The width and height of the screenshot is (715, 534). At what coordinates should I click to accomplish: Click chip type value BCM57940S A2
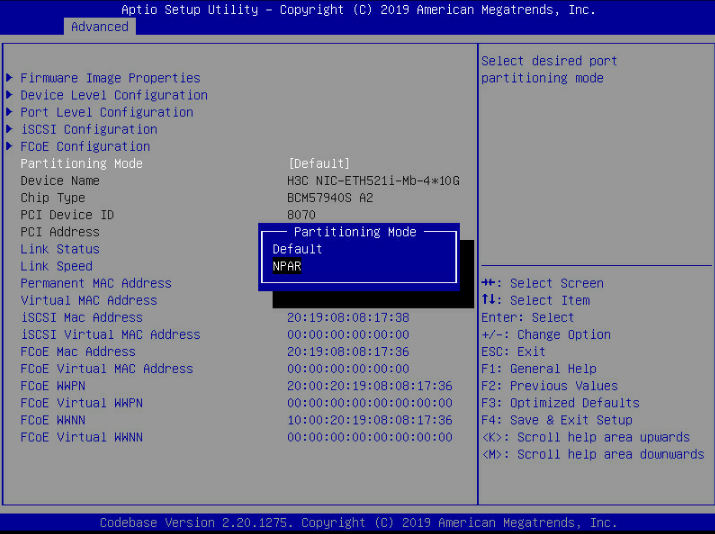pyautogui.click(x=330, y=197)
